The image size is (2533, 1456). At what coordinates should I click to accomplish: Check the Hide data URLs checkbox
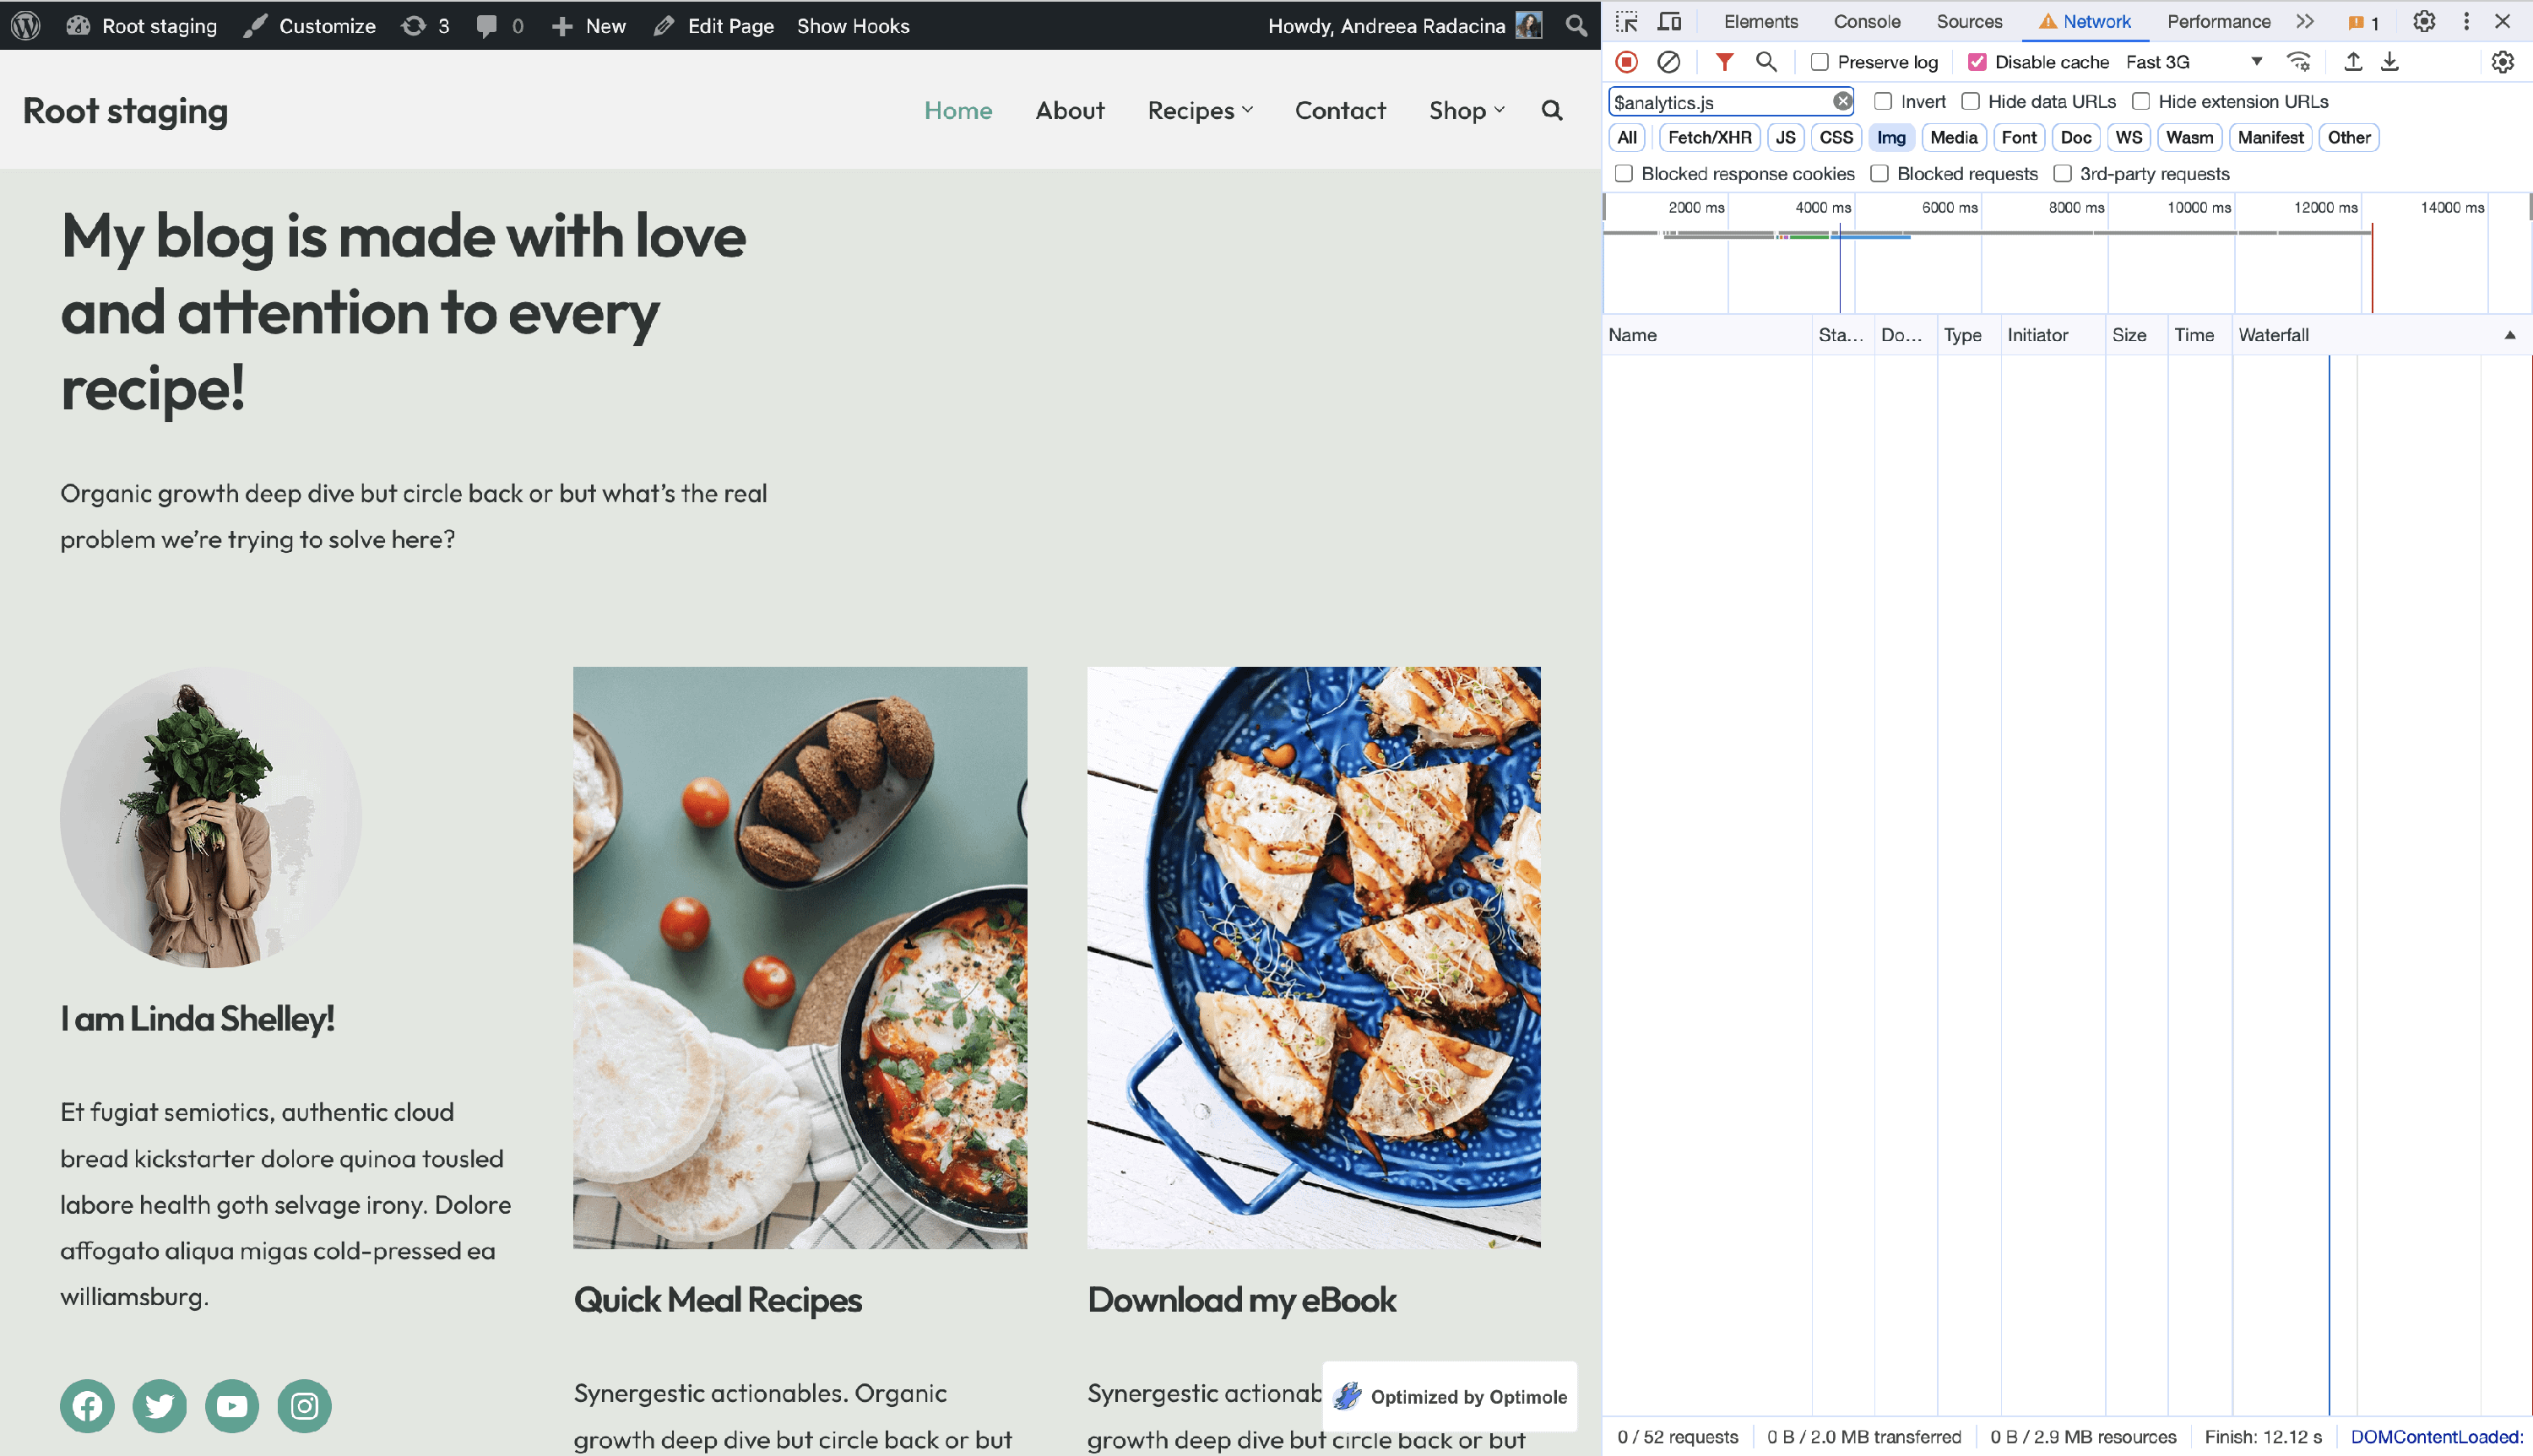tap(1970, 101)
